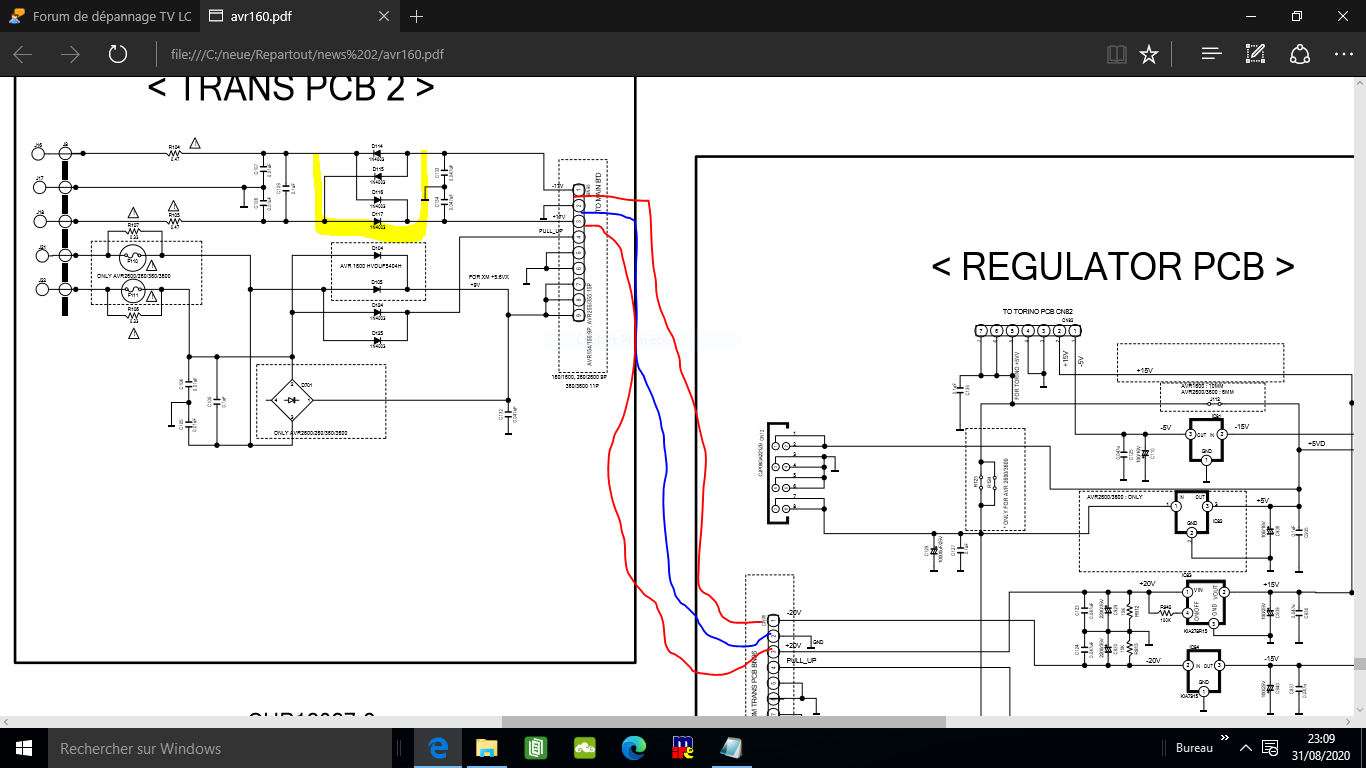Viewport: 1366px width, 768px height.
Task: Go forward to the next page
Action: click(70, 54)
